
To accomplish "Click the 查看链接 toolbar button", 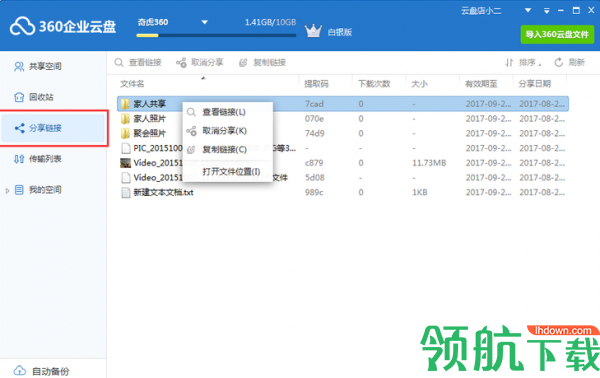I will click(x=138, y=62).
